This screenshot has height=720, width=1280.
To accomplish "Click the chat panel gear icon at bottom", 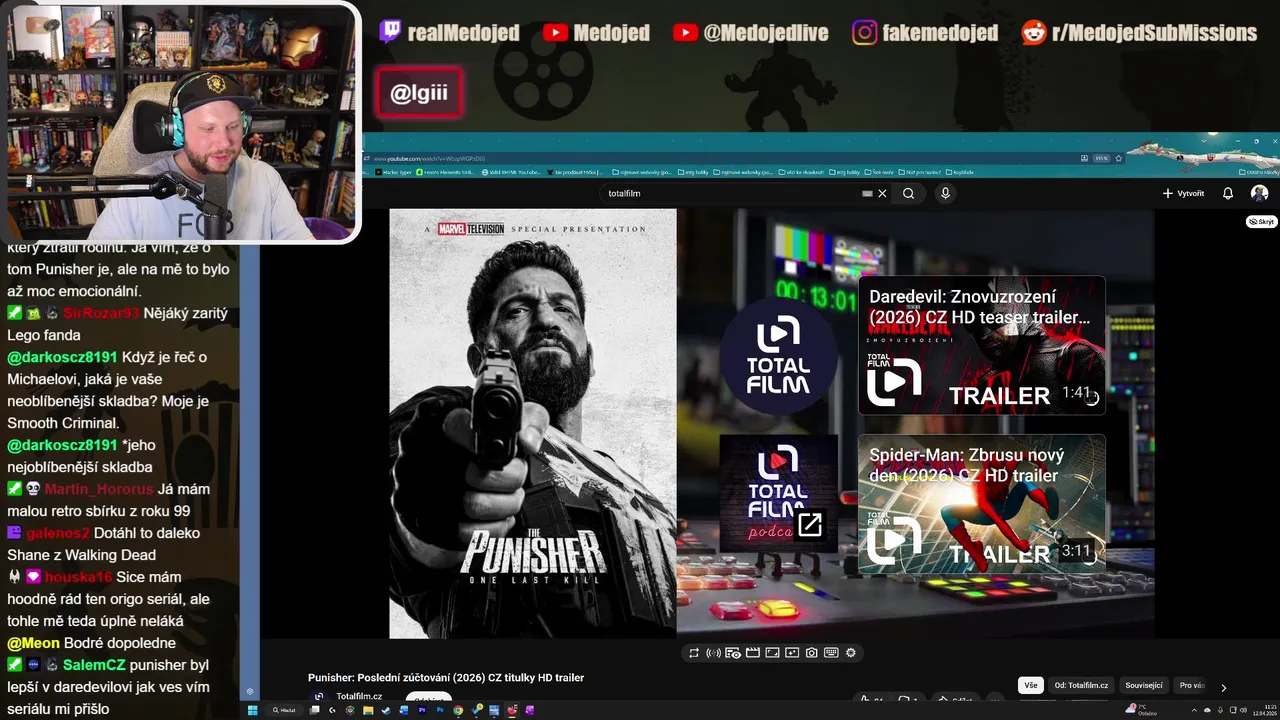I will (x=250, y=691).
